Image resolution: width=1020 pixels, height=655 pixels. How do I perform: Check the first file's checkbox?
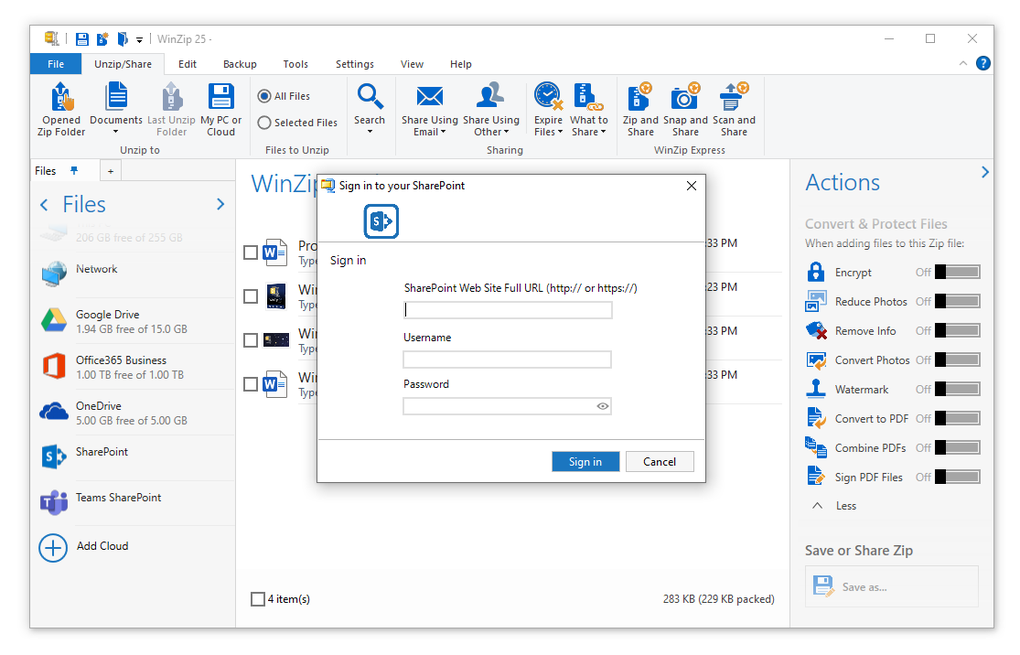pos(250,252)
